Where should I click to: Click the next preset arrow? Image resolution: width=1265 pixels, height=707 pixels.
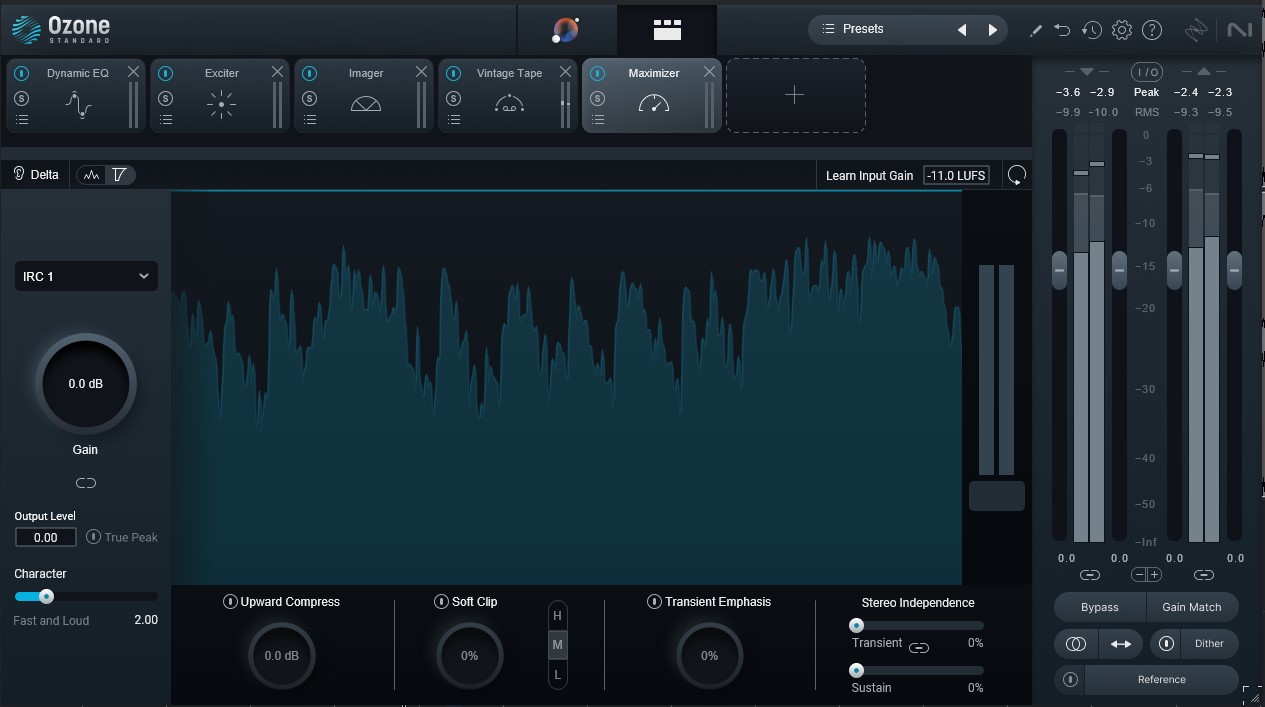[992, 29]
